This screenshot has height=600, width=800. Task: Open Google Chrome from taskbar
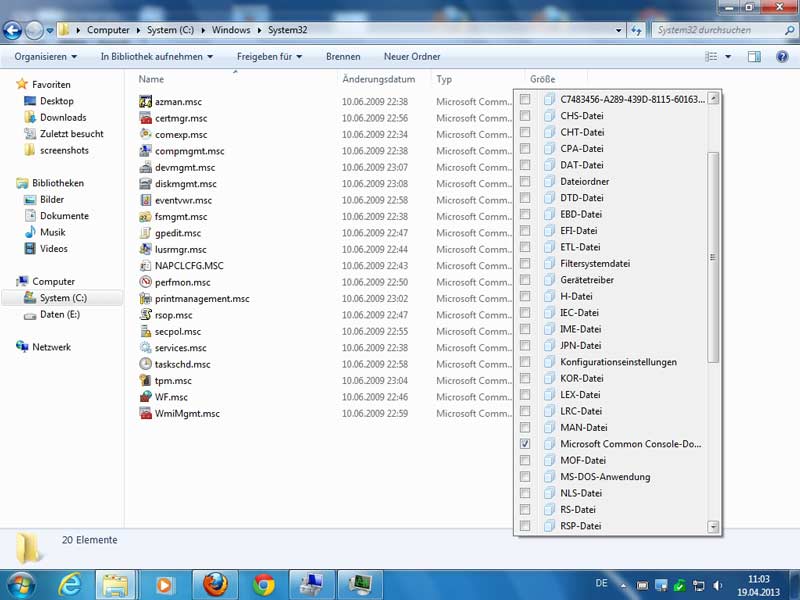coord(263,583)
